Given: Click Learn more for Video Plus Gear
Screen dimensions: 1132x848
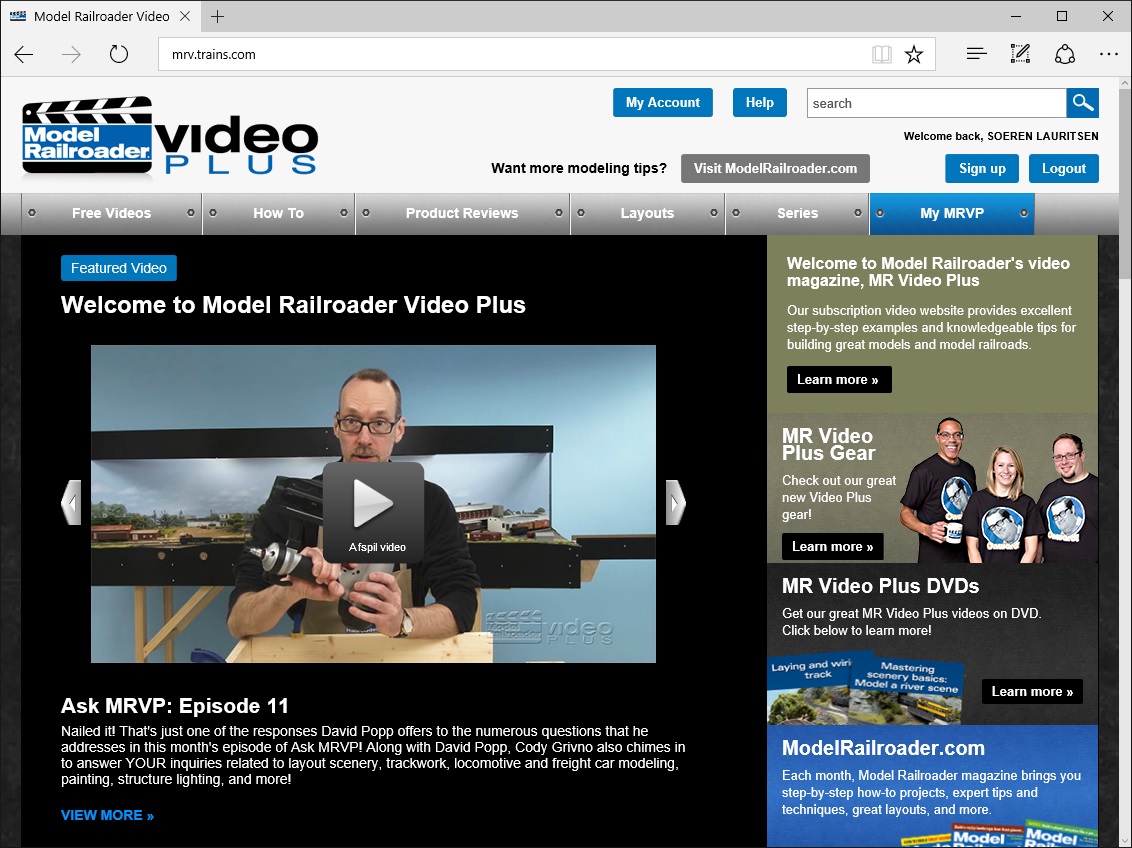Looking at the screenshot, I should (832, 546).
